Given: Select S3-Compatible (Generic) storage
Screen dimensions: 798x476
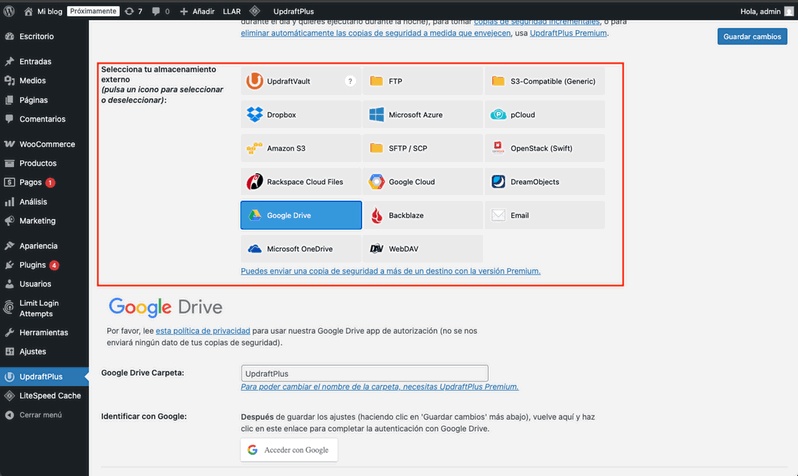Looking at the screenshot, I should coord(545,81).
